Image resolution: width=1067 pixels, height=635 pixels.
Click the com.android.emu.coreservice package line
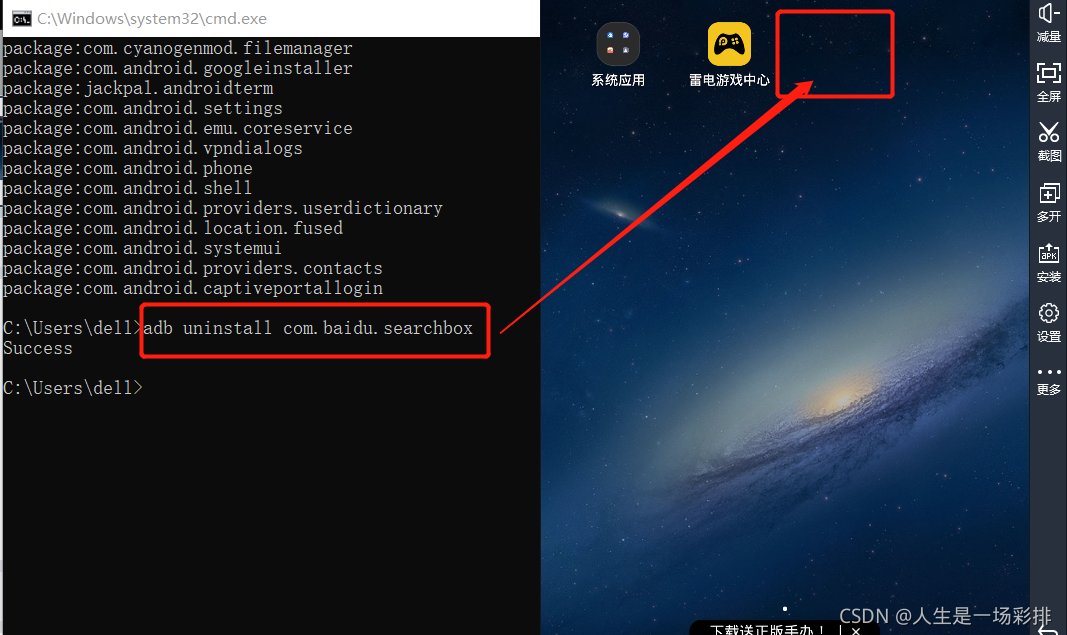coord(178,128)
